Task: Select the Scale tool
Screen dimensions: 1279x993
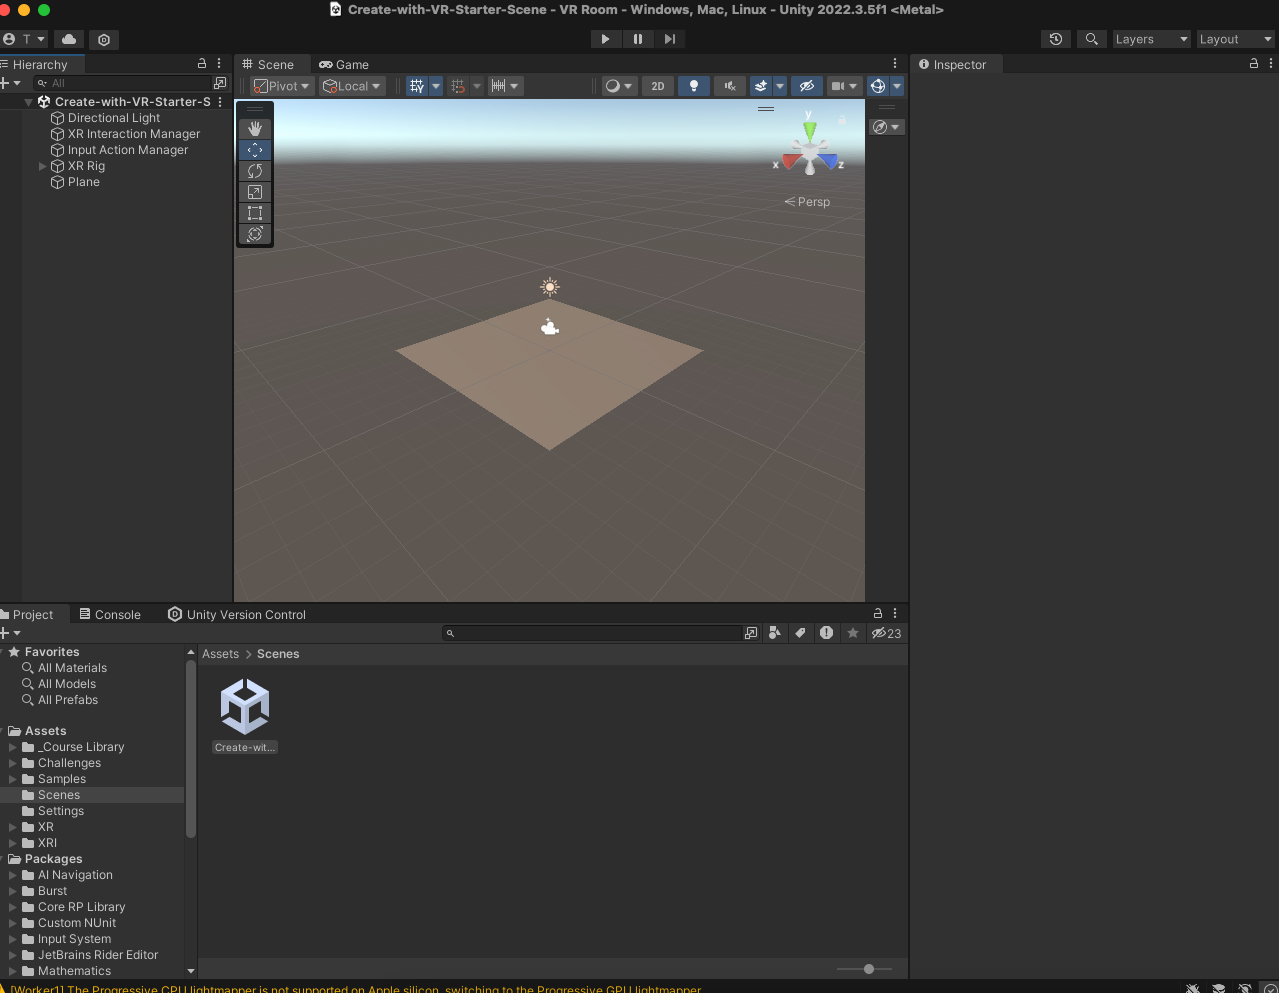Action: (255, 192)
